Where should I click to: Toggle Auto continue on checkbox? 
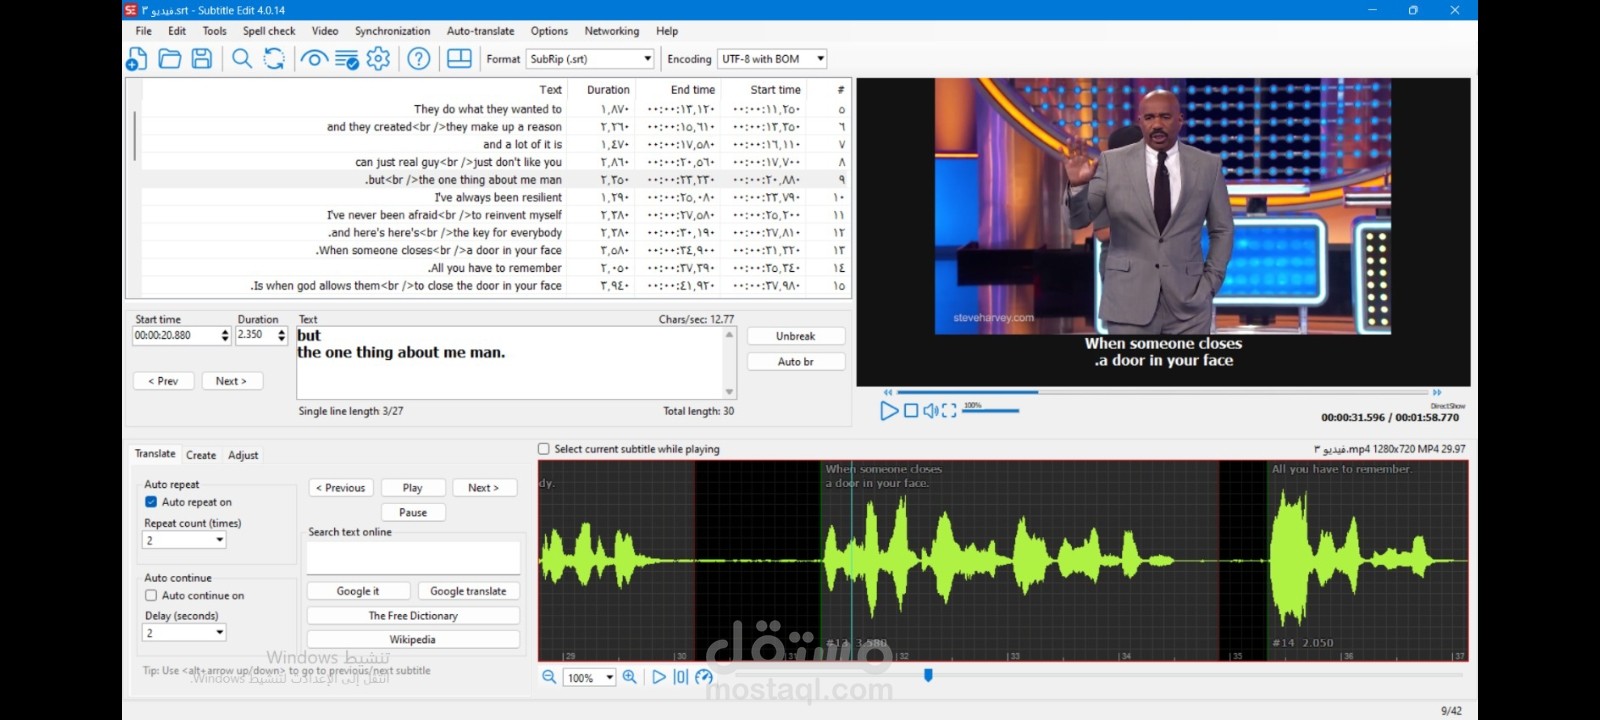point(151,595)
